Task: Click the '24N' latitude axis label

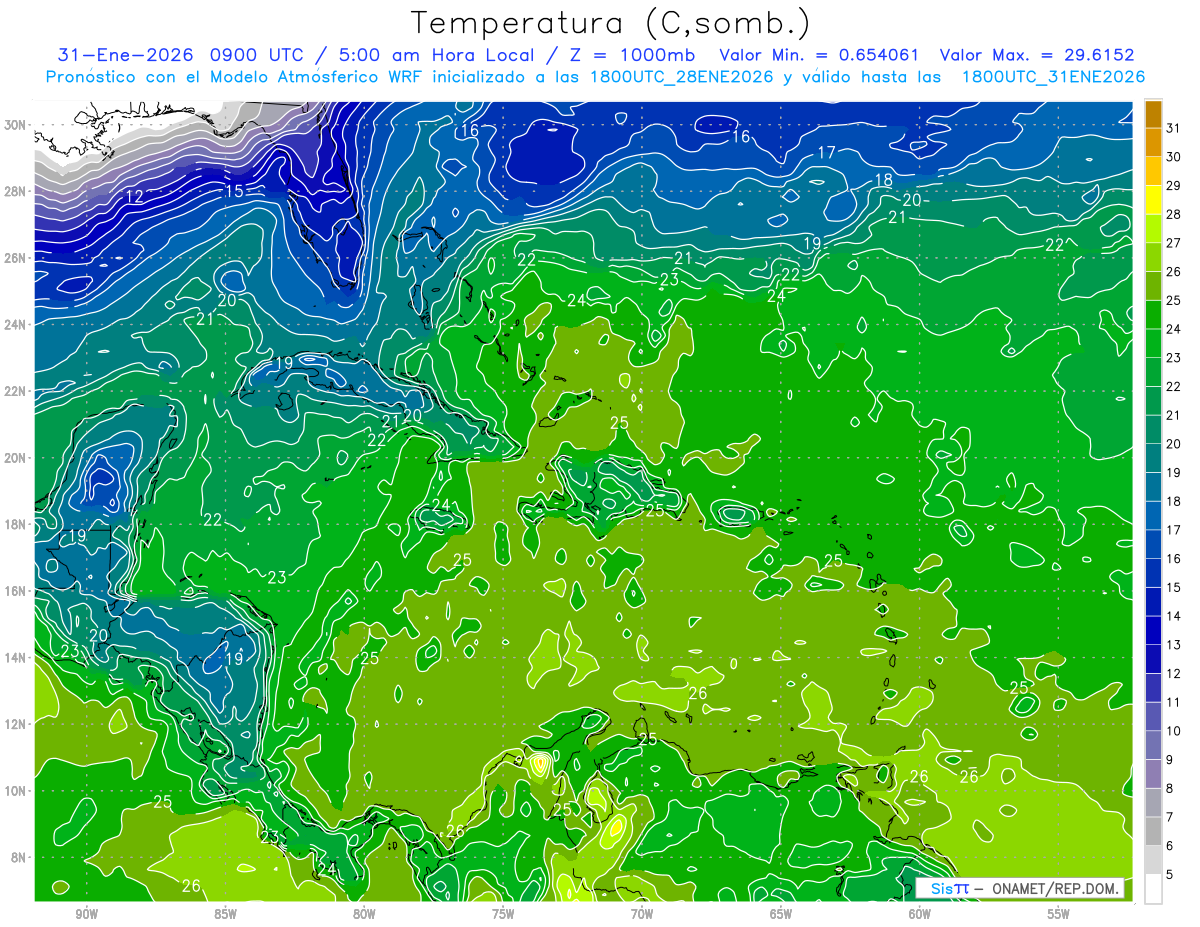Action: click(17, 324)
